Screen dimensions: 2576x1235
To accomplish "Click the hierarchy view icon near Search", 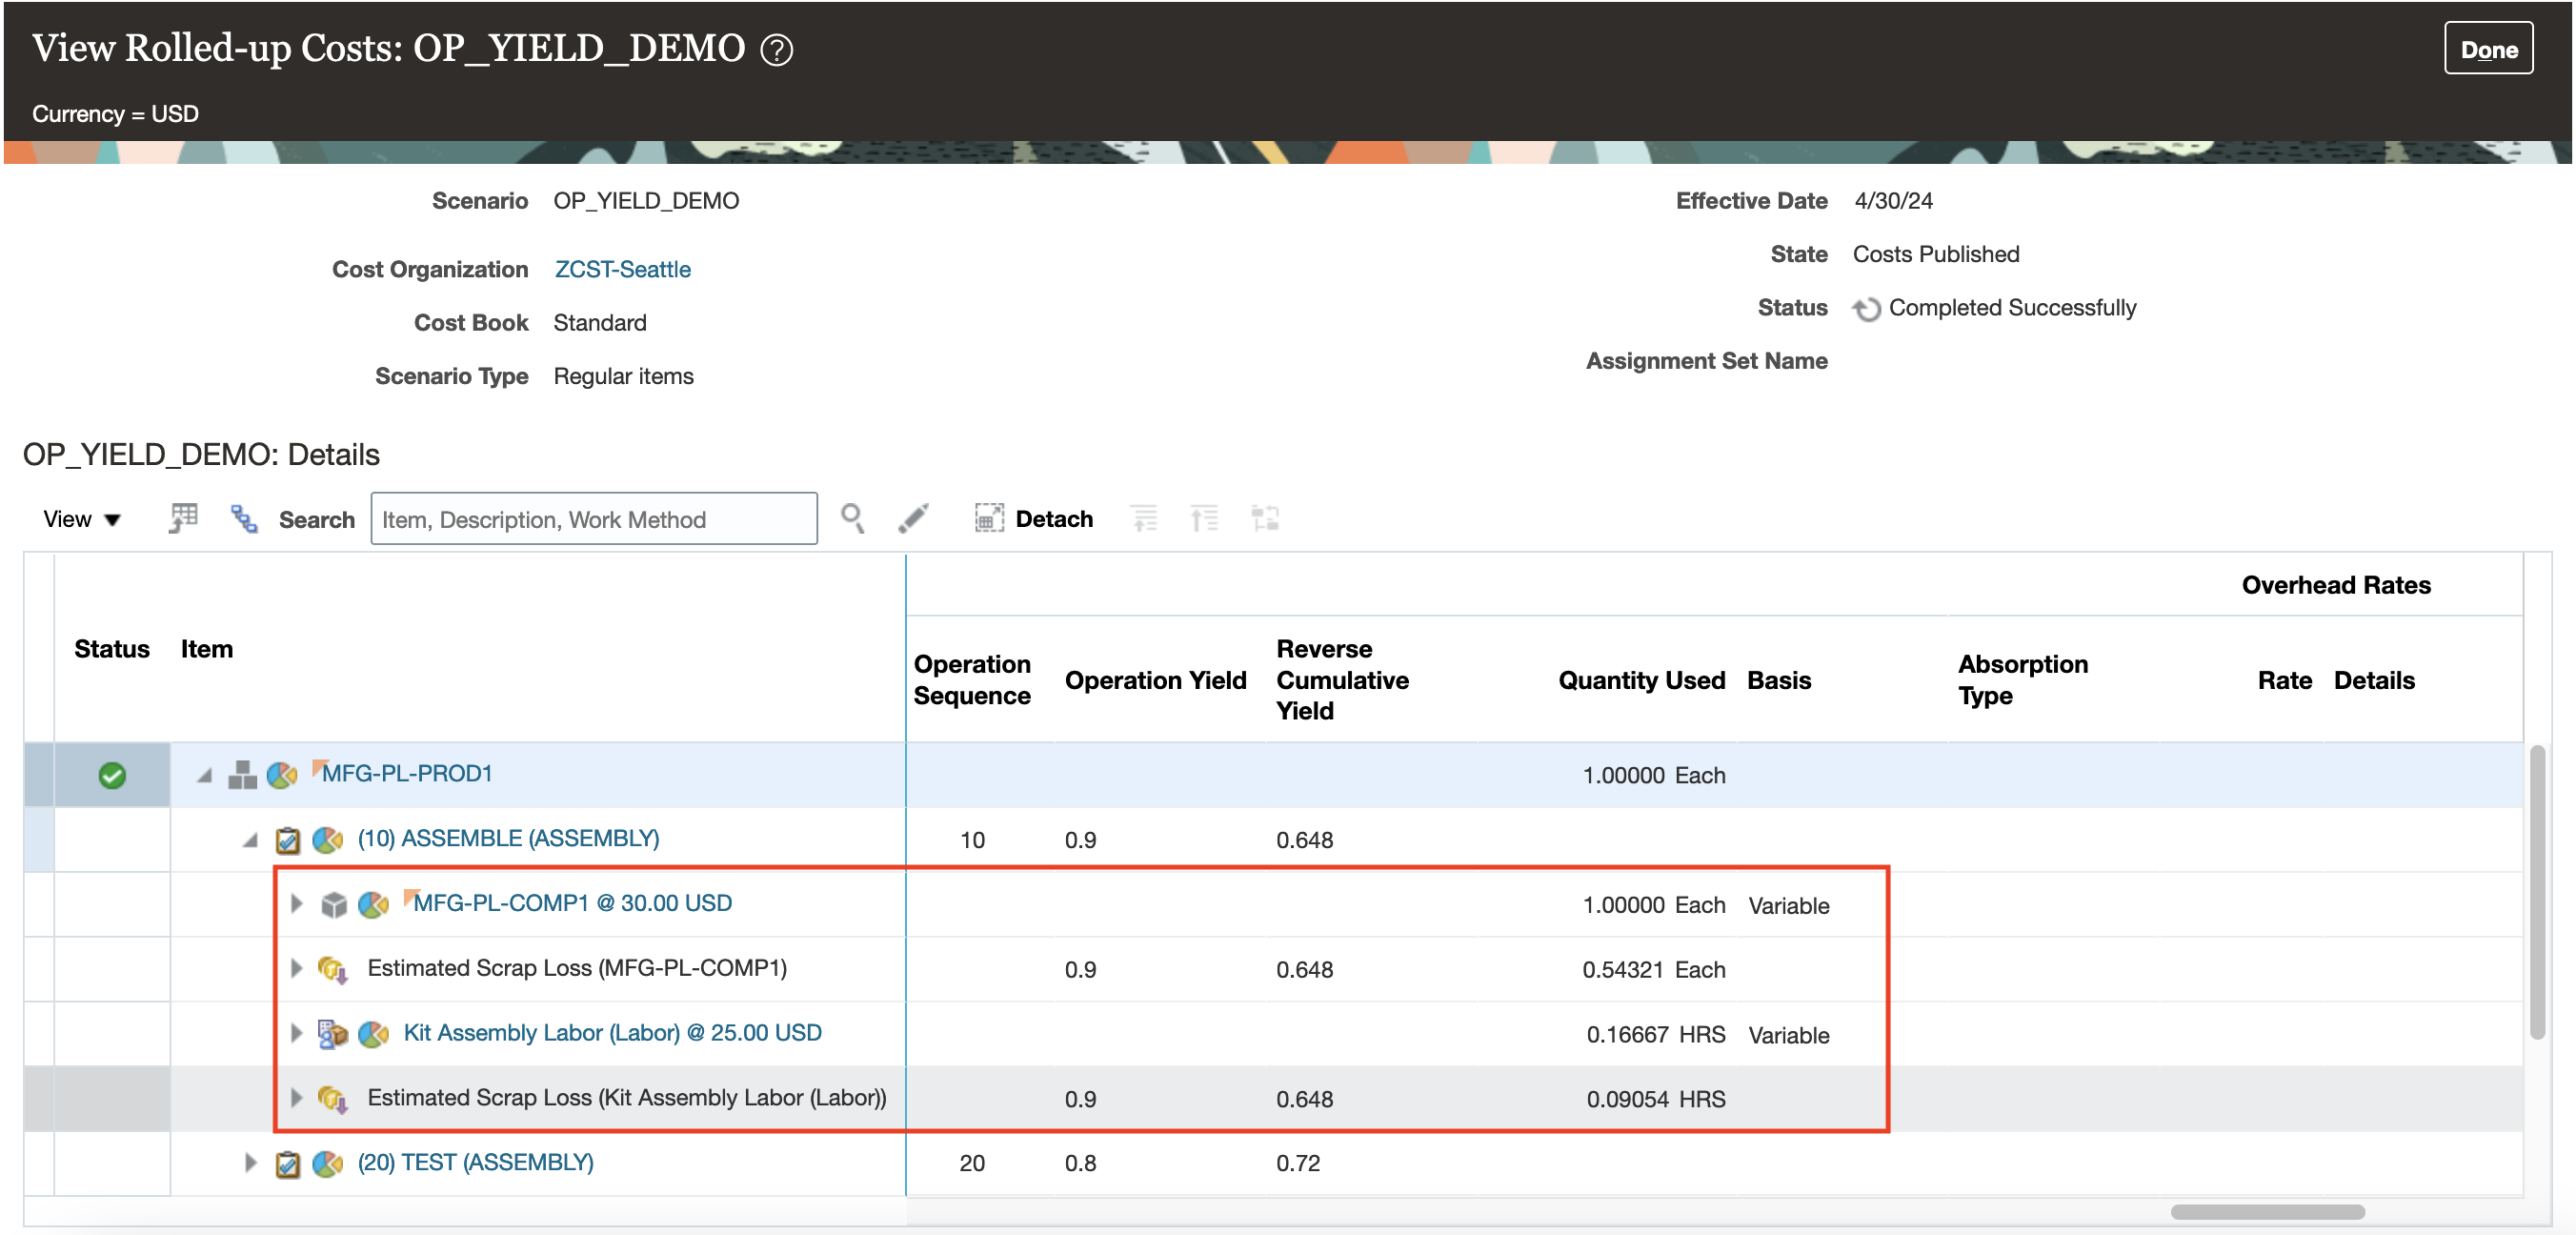I will point(244,518).
